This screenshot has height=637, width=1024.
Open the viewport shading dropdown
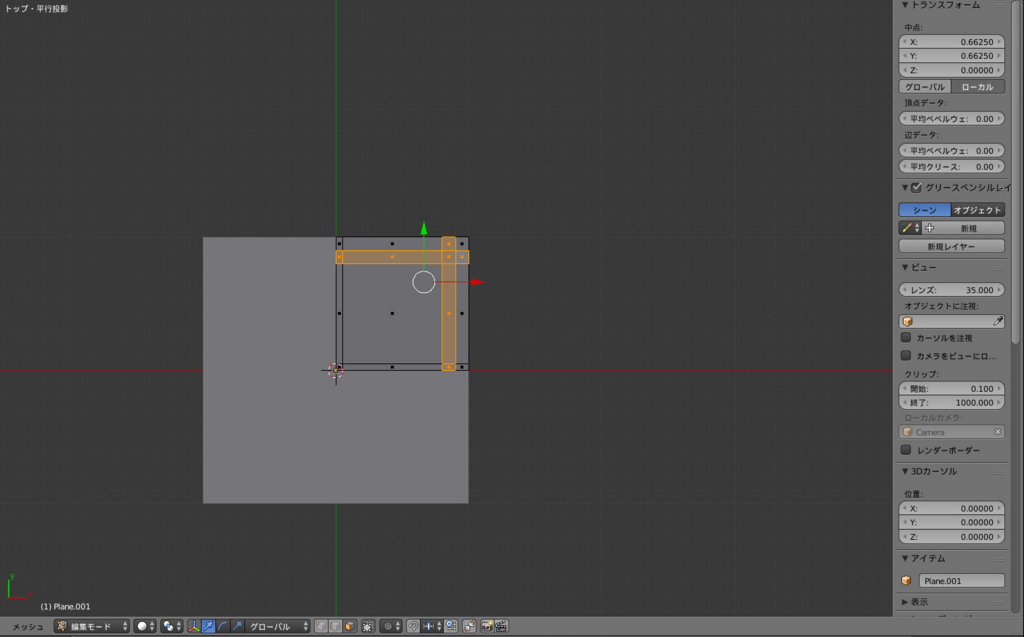click(145, 627)
